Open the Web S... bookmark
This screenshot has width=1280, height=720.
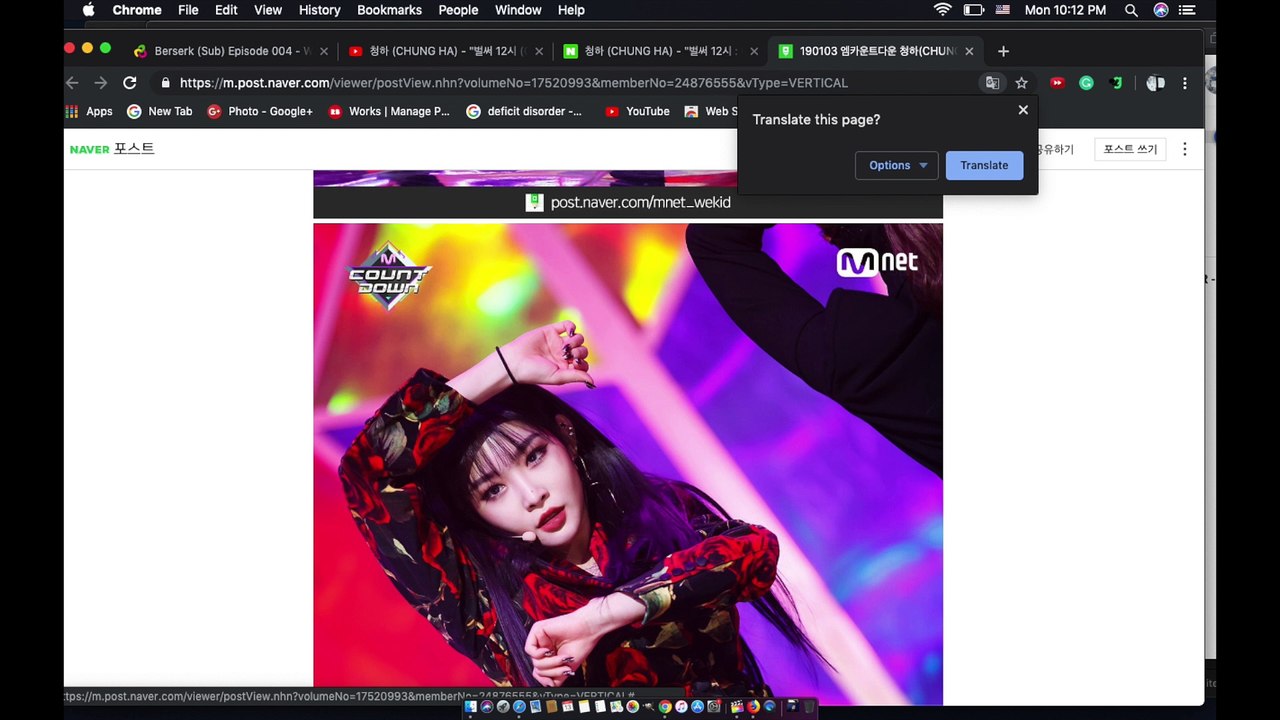coord(711,111)
